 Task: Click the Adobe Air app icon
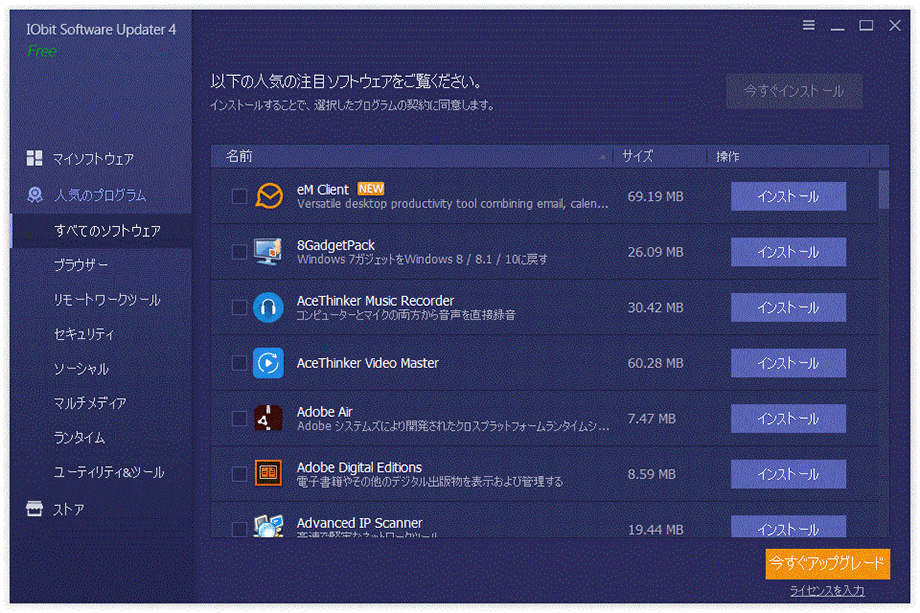[269, 418]
